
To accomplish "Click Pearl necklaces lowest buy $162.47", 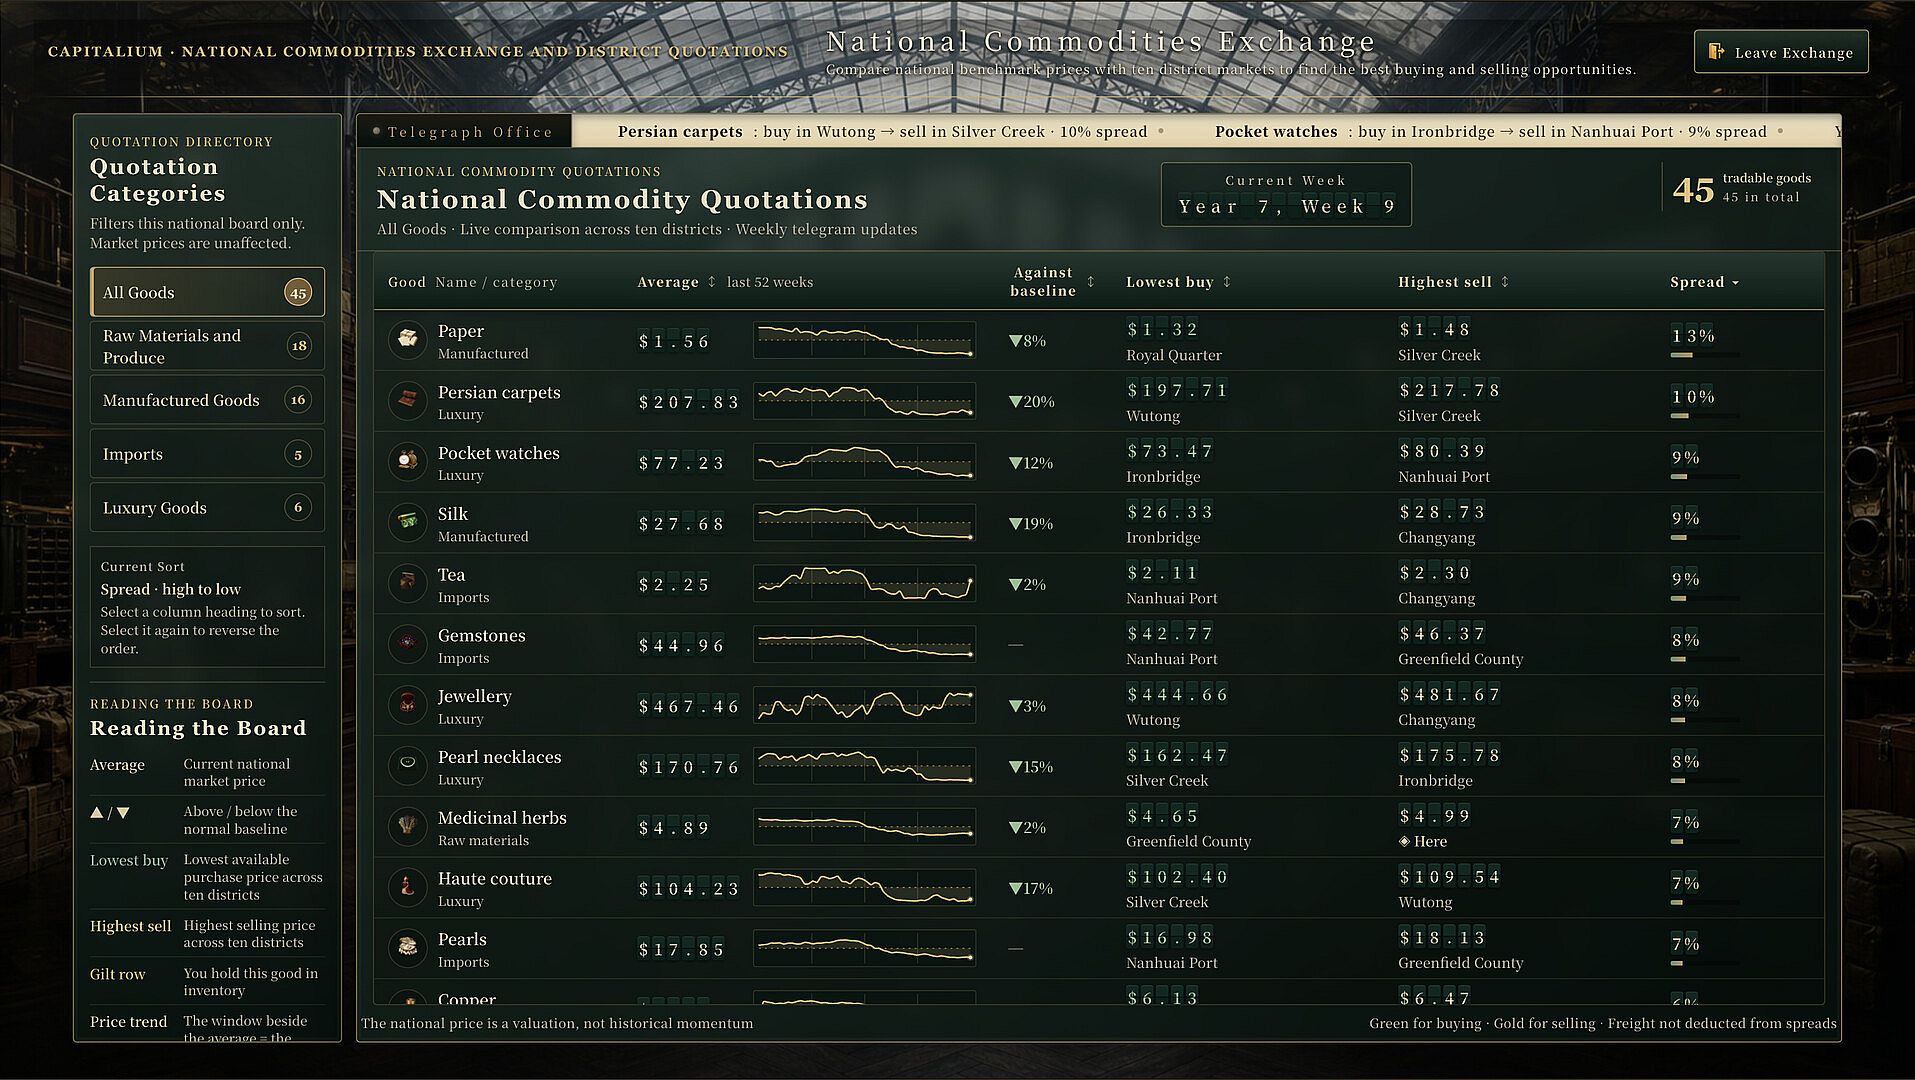I will tap(1177, 755).
